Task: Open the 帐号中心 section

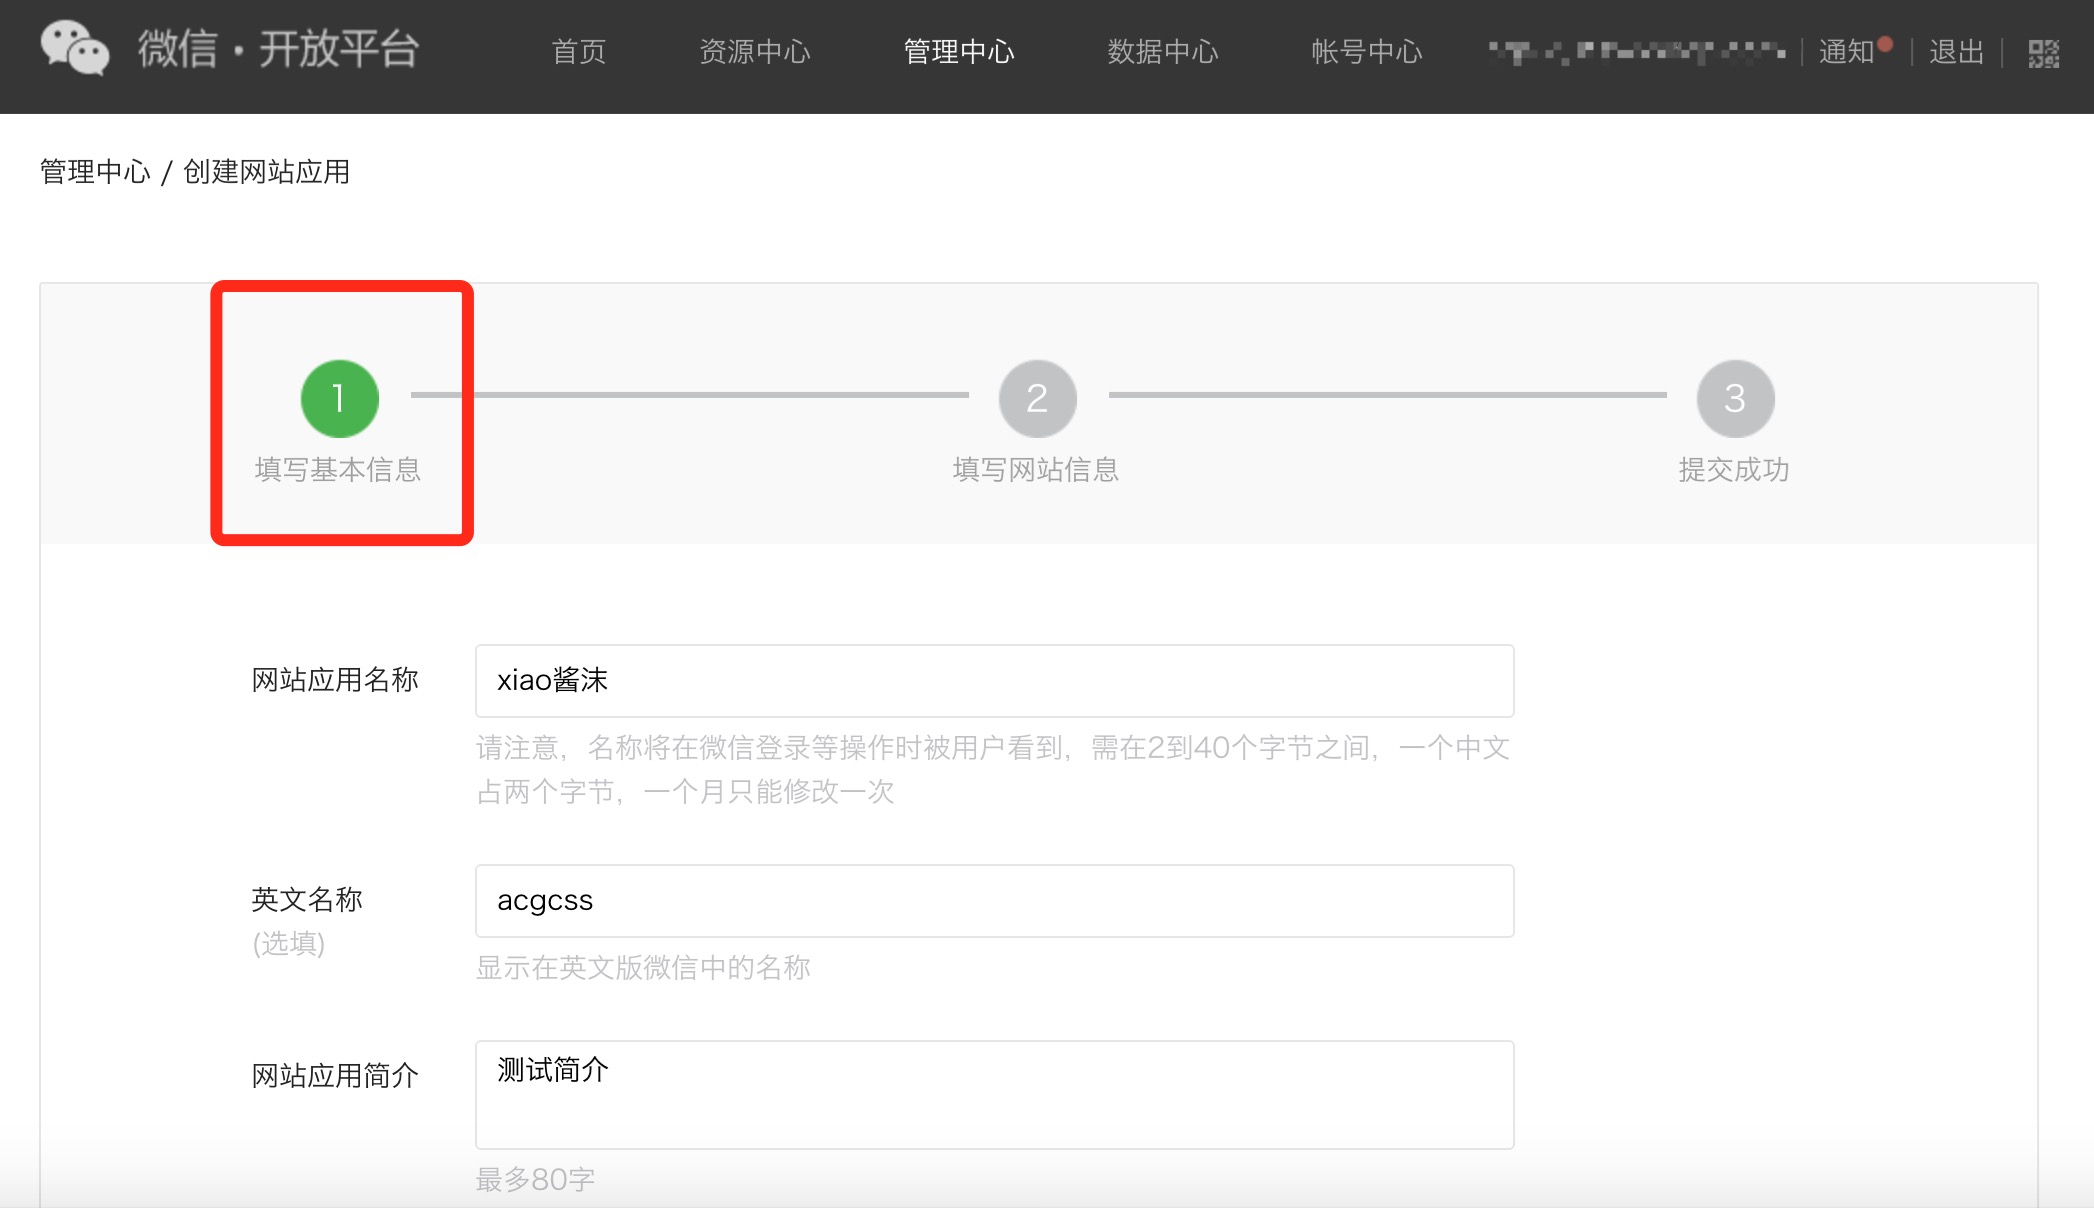Action: click(x=1367, y=52)
